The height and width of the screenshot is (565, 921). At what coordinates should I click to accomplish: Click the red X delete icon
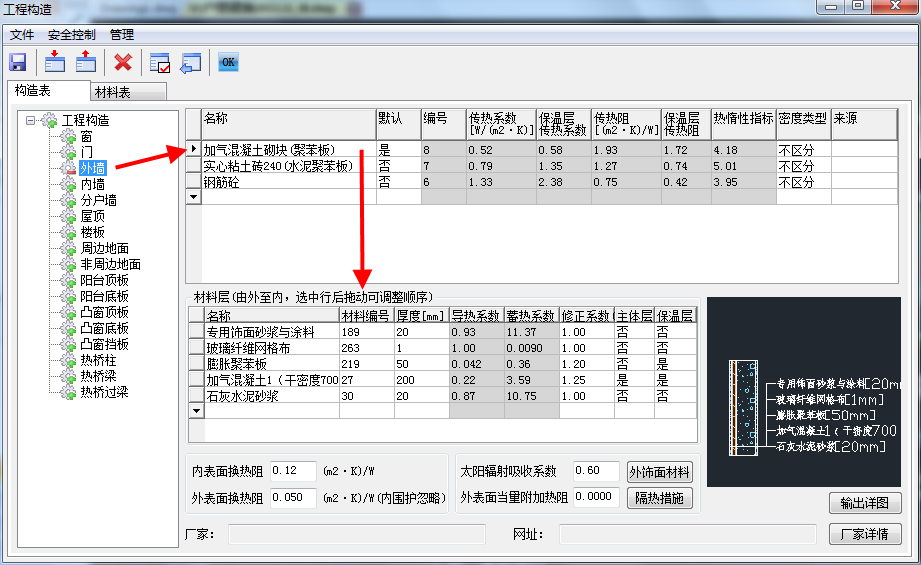coord(123,62)
